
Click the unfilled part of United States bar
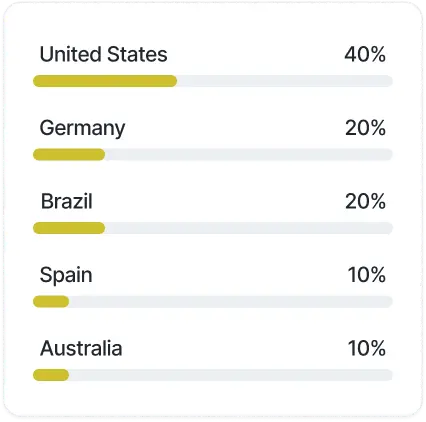pos(285,81)
